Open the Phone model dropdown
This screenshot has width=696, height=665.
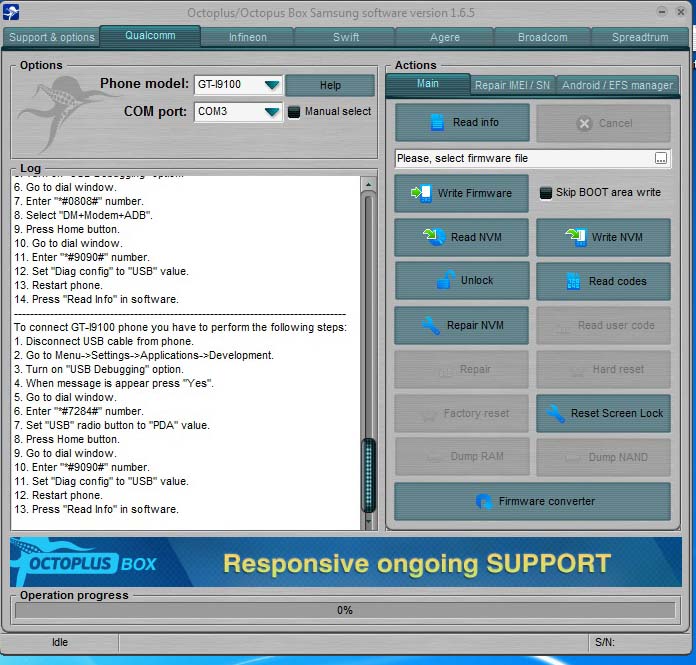(272, 85)
